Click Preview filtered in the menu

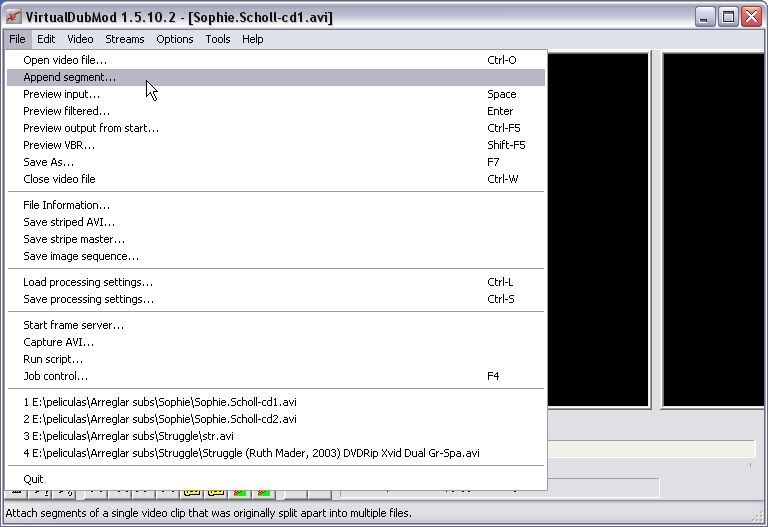pyautogui.click(x=66, y=111)
